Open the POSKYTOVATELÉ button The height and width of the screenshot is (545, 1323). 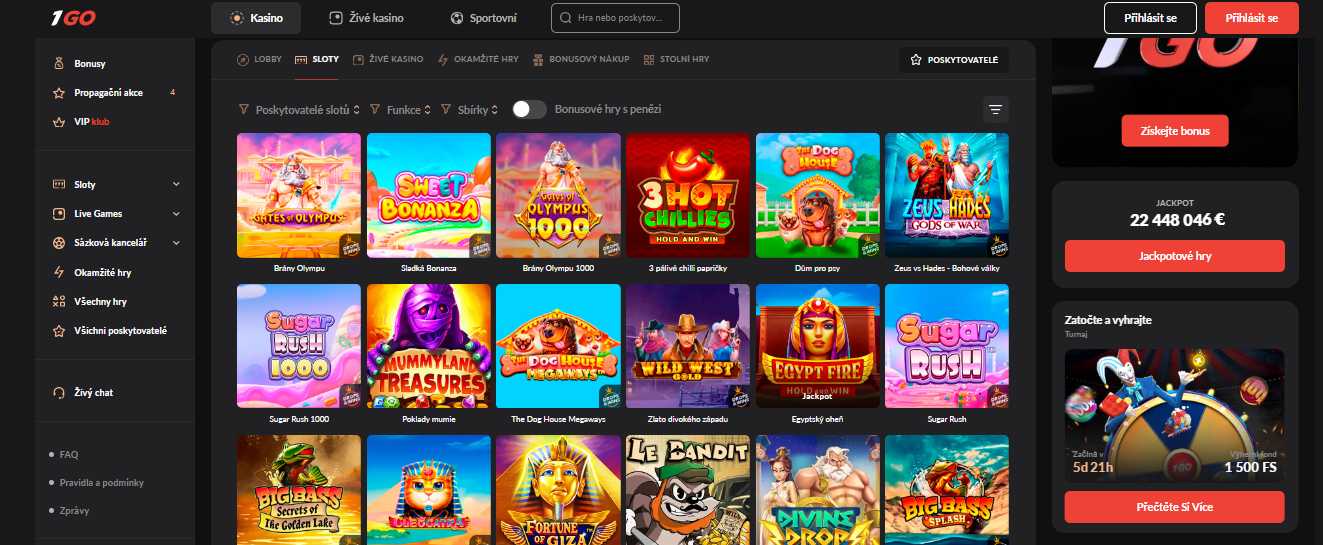pyautogui.click(x=954, y=60)
